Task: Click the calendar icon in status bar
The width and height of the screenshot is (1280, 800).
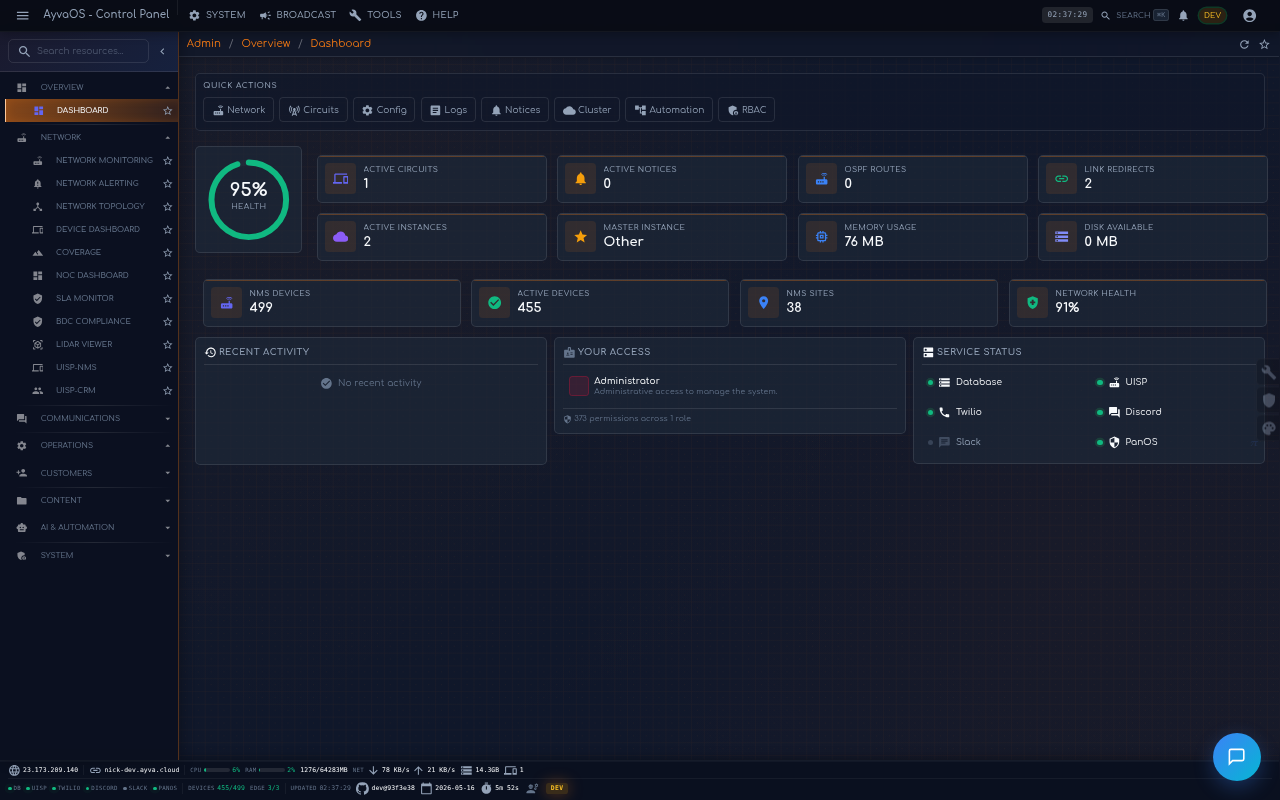Action: click(426, 788)
